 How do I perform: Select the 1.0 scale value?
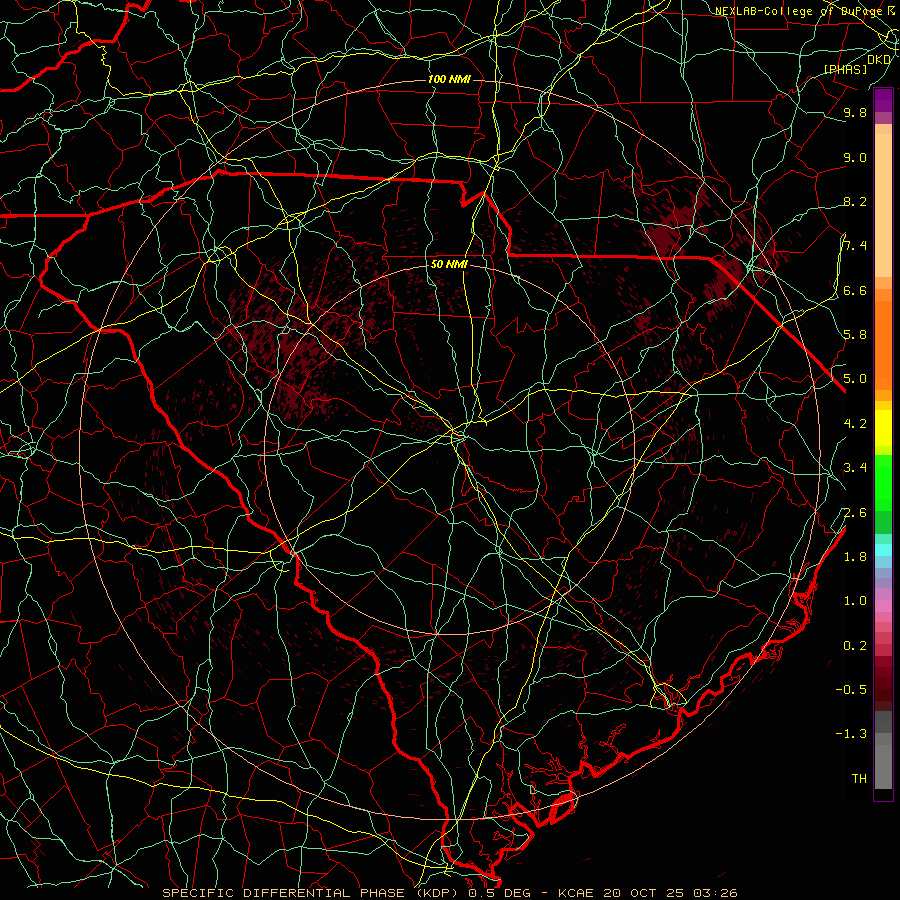855,601
